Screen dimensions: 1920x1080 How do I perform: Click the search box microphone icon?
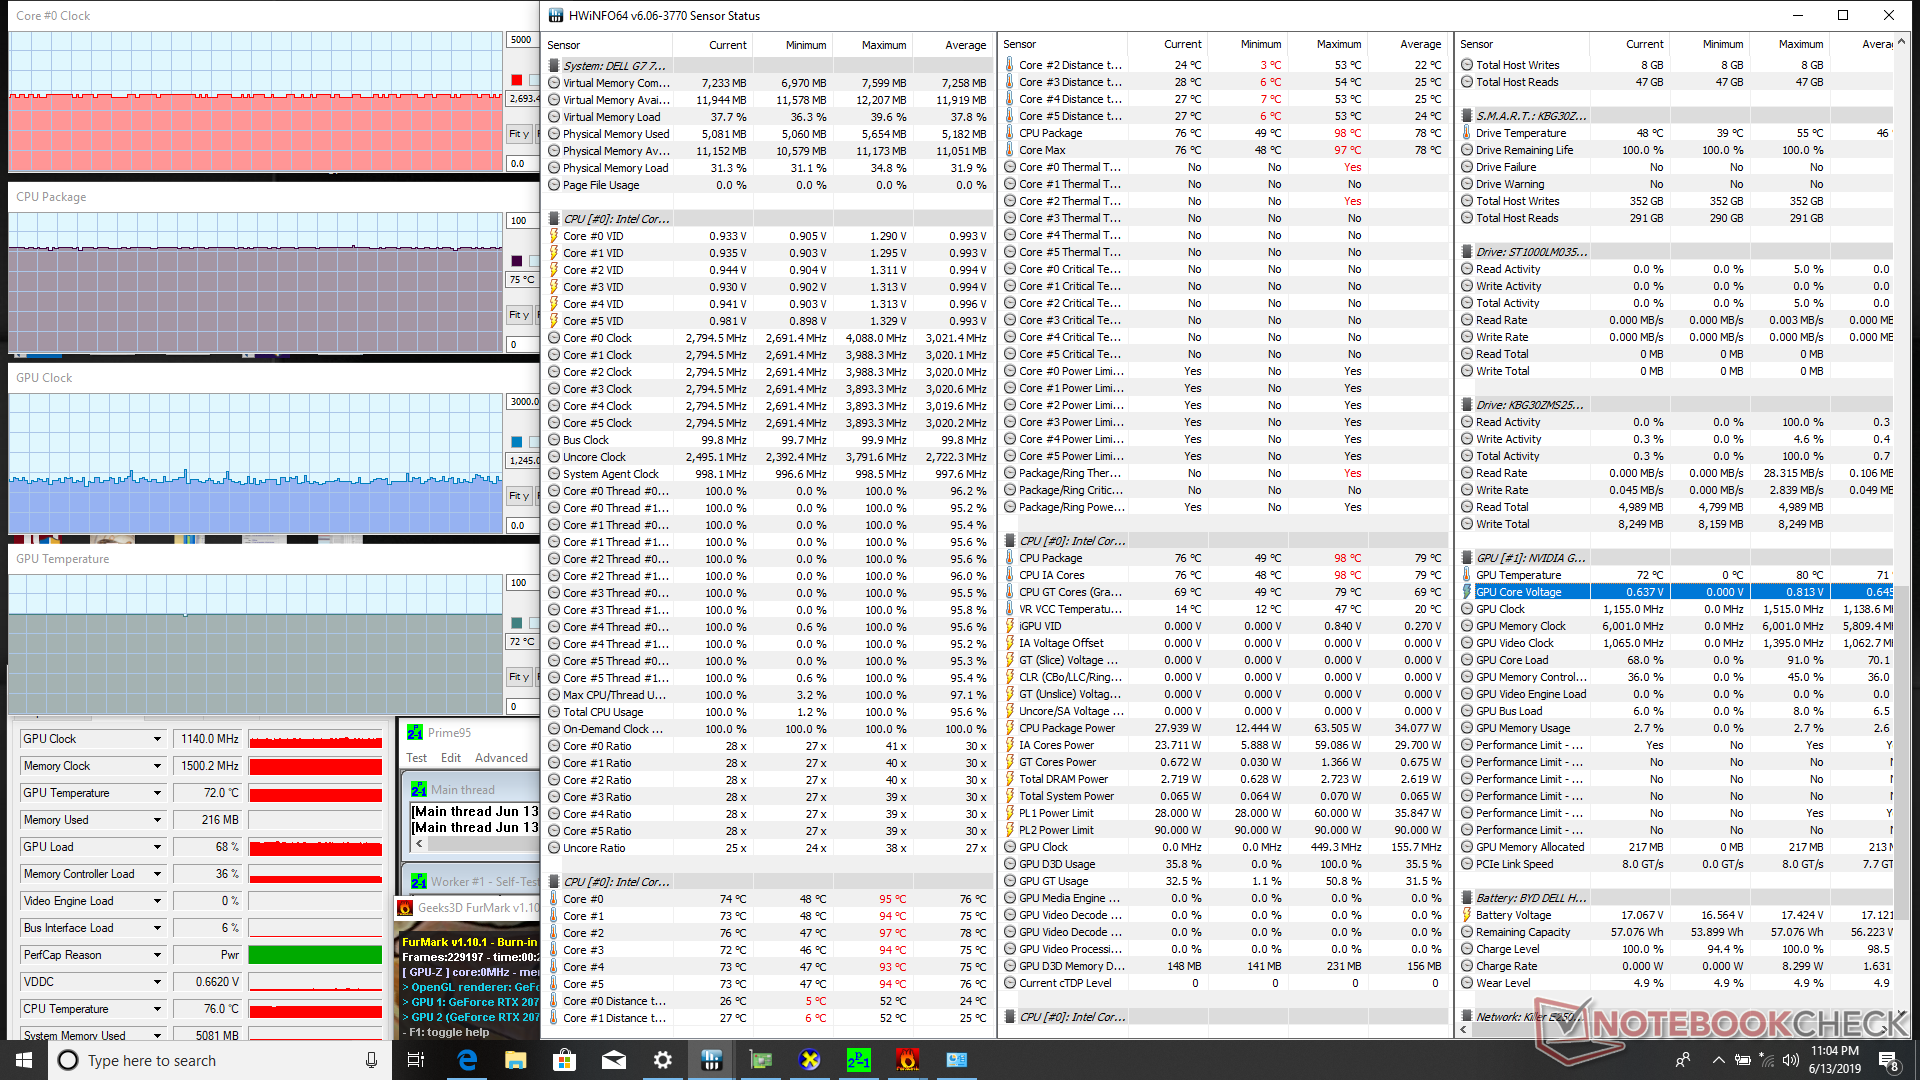pyautogui.click(x=371, y=1060)
